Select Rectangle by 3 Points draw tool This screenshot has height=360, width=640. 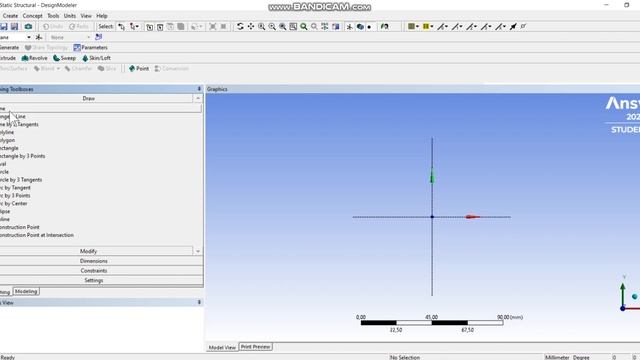click(22, 156)
